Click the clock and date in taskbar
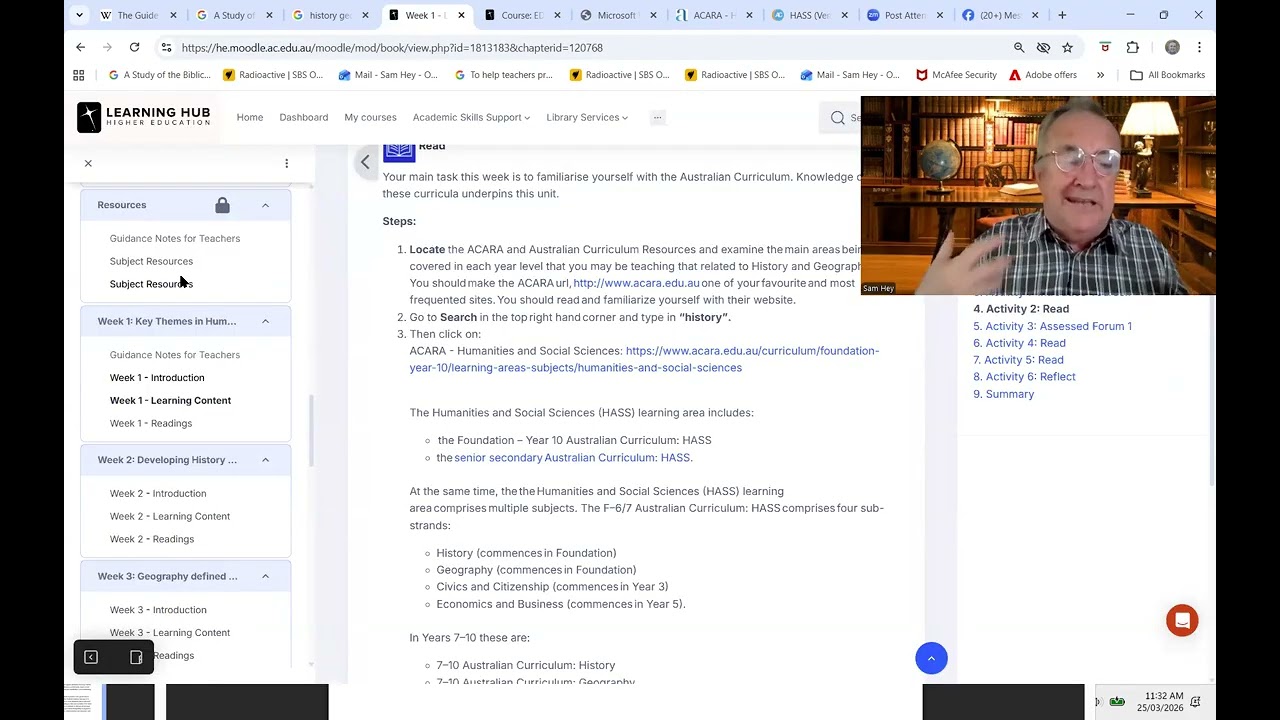 (1162, 702)
